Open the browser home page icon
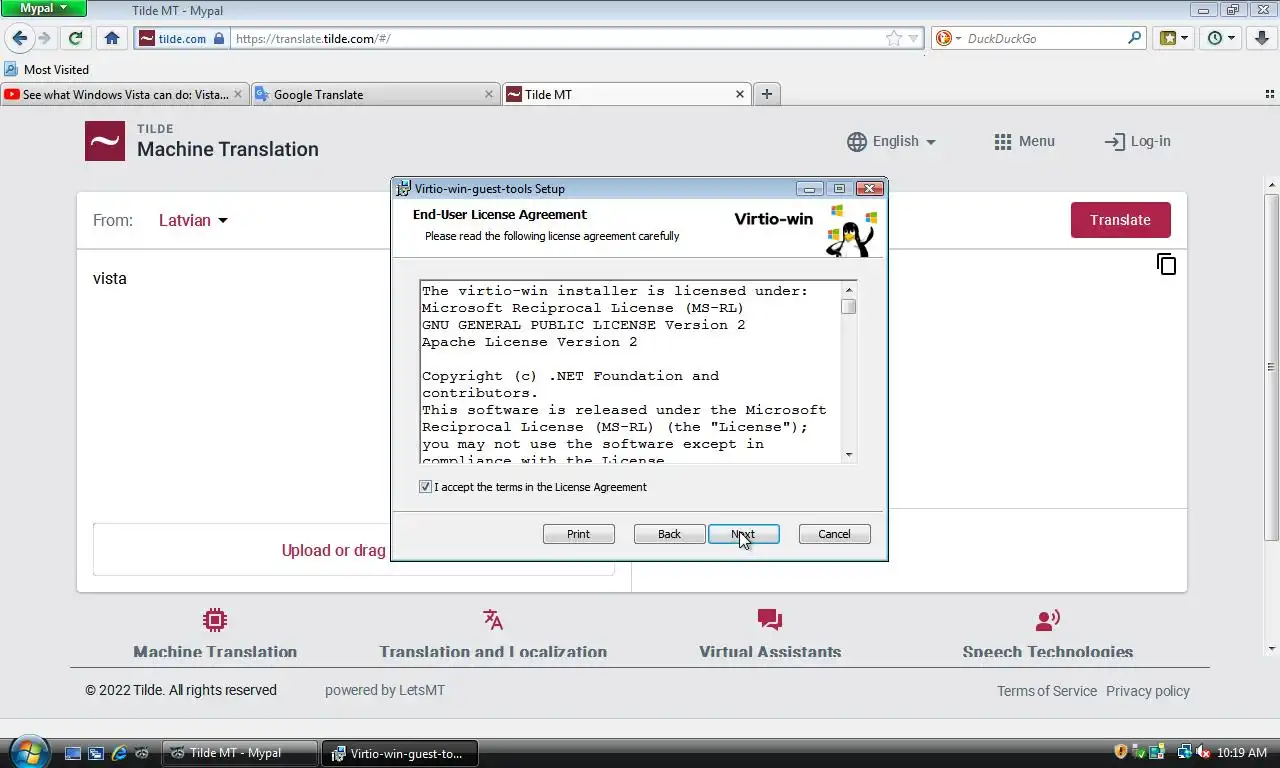Viewport: 1280px width, 768px height. (112, 38)
